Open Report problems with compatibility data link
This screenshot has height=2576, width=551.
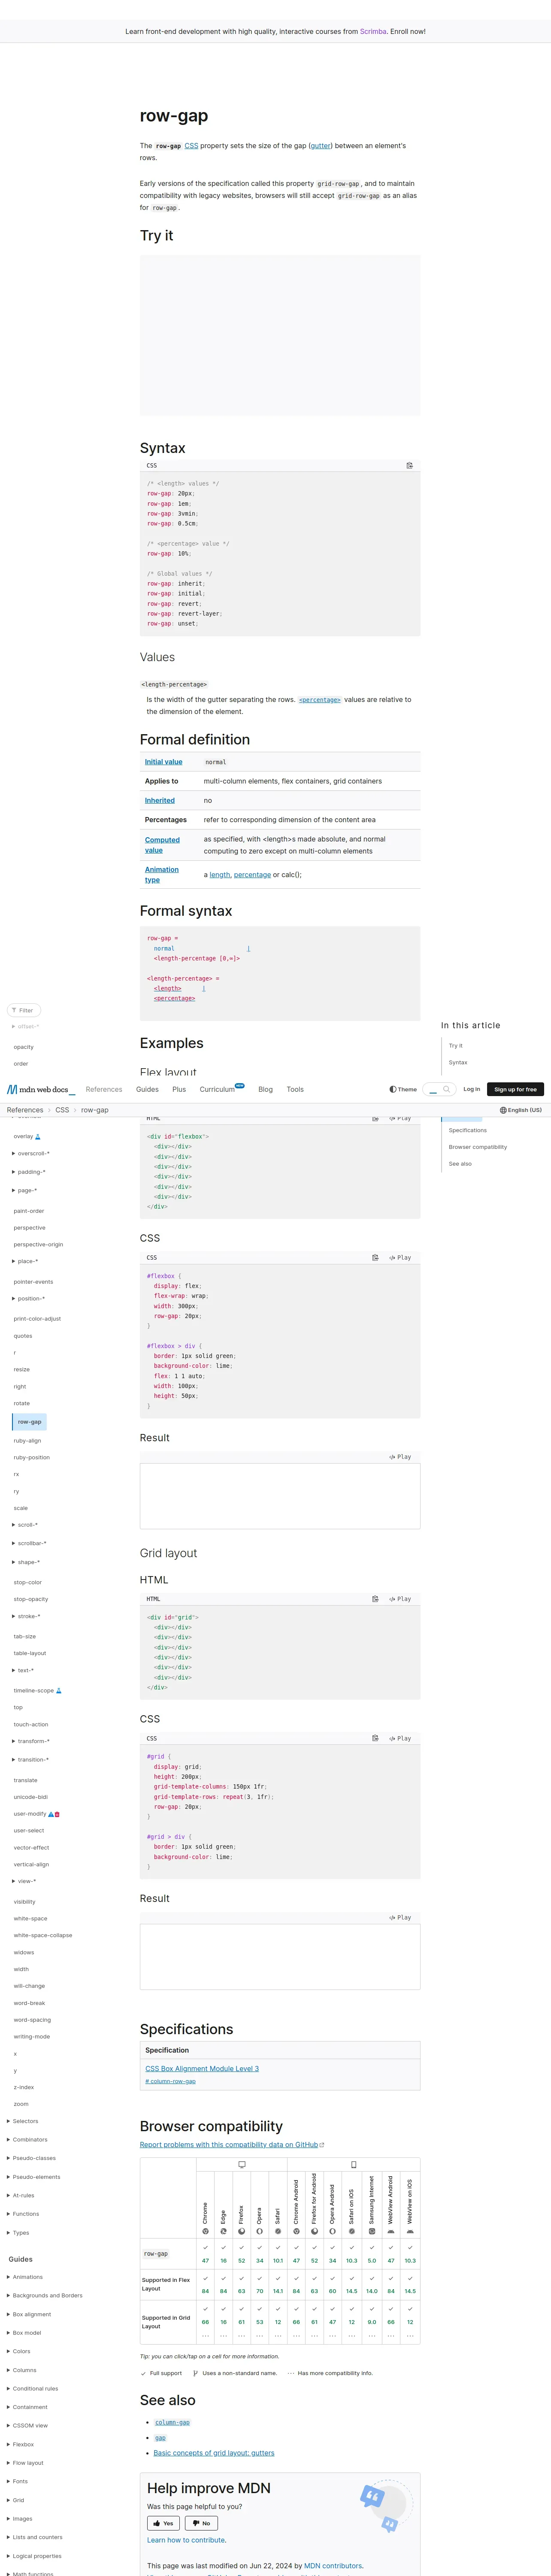[229, 2144]
